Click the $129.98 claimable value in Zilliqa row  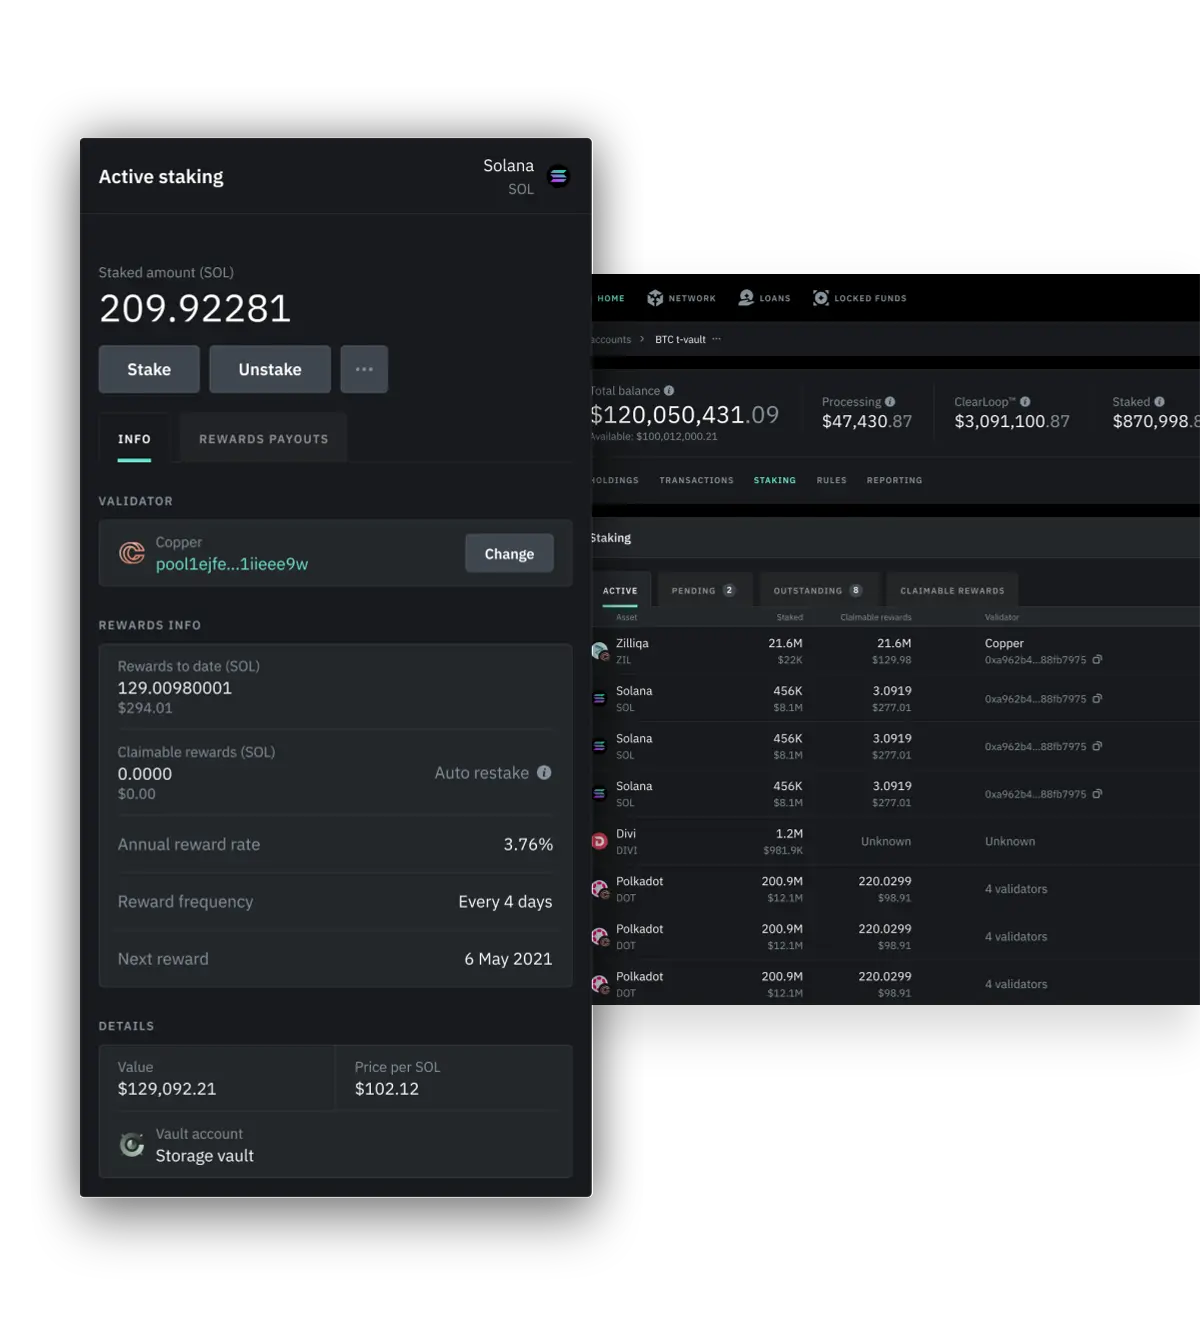[892, 660]
